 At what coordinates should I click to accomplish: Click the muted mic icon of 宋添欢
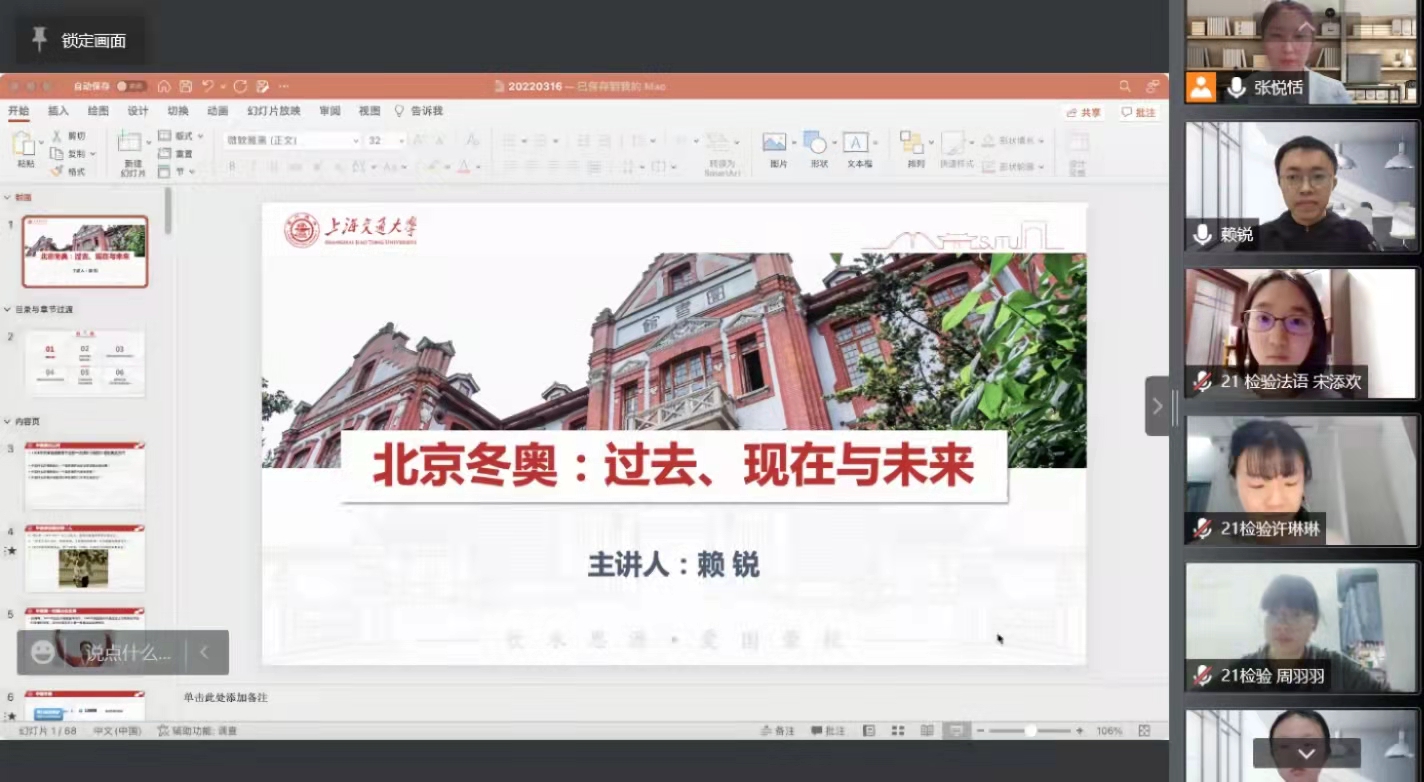tap(1202, 381)
